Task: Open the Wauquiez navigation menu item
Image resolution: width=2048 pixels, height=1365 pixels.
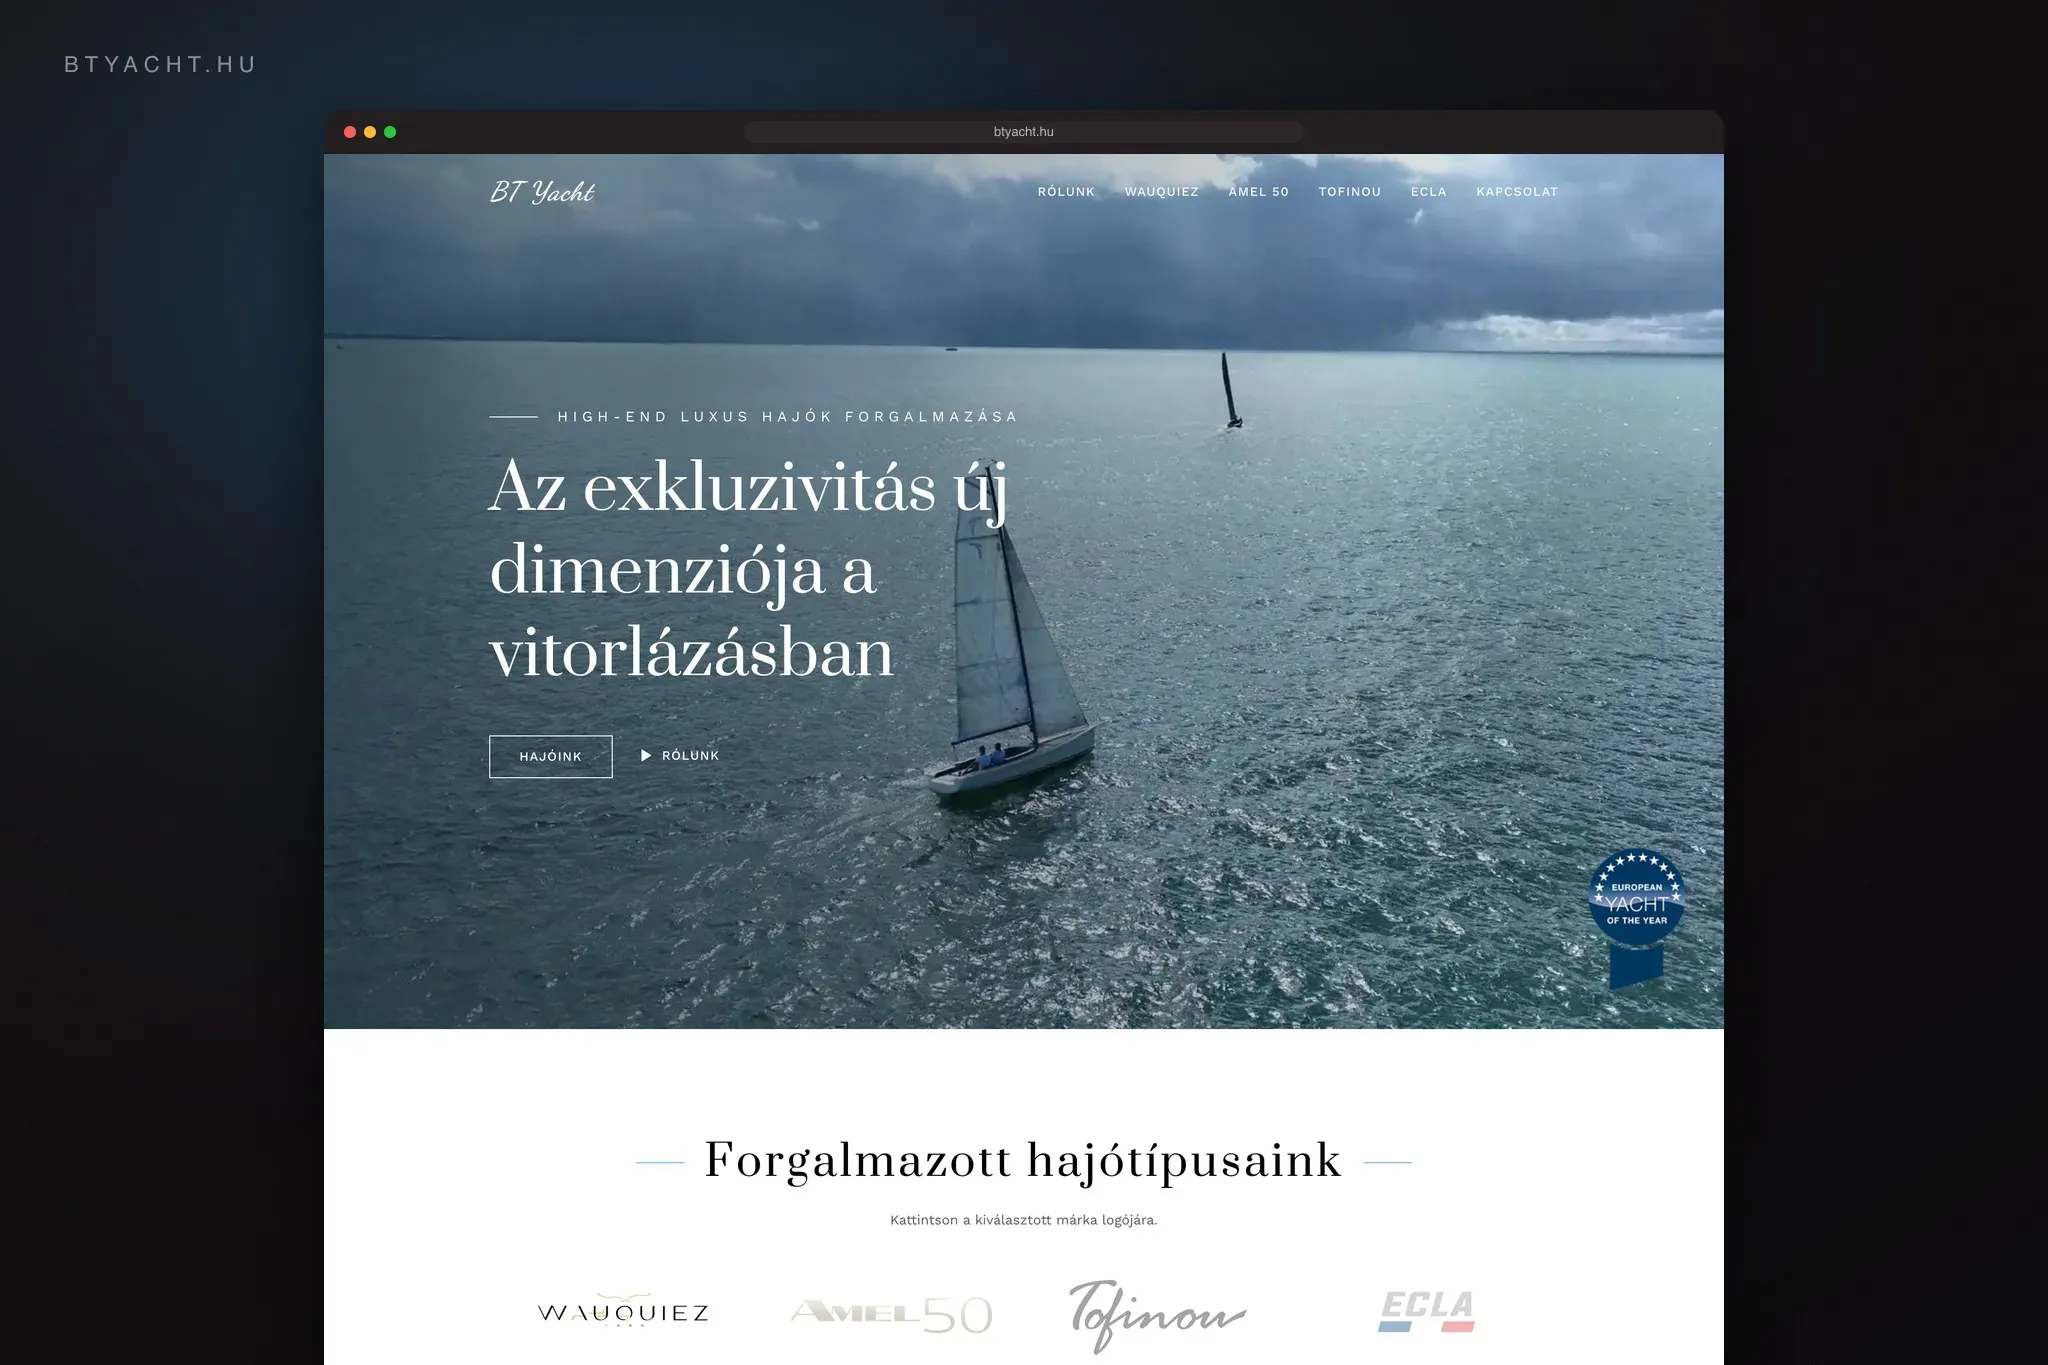Action: [x=1161, y=192]
